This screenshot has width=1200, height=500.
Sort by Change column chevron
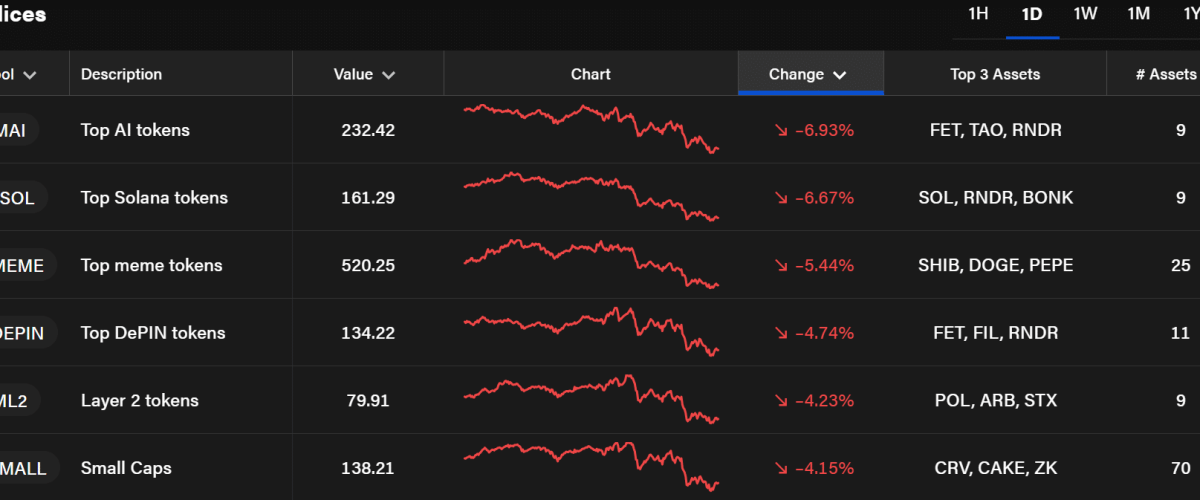pyautogui.click(x=839, y=75)
